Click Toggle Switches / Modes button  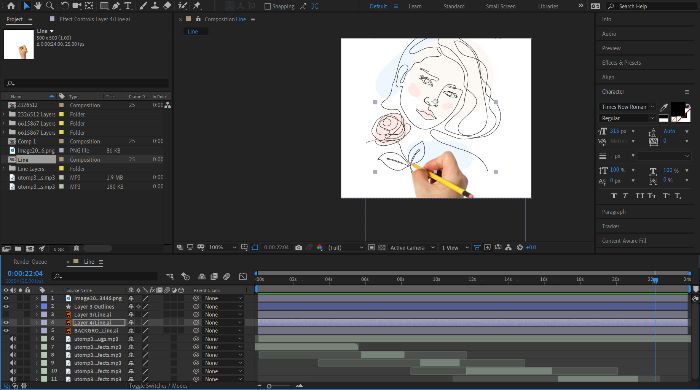click(158, 386)
